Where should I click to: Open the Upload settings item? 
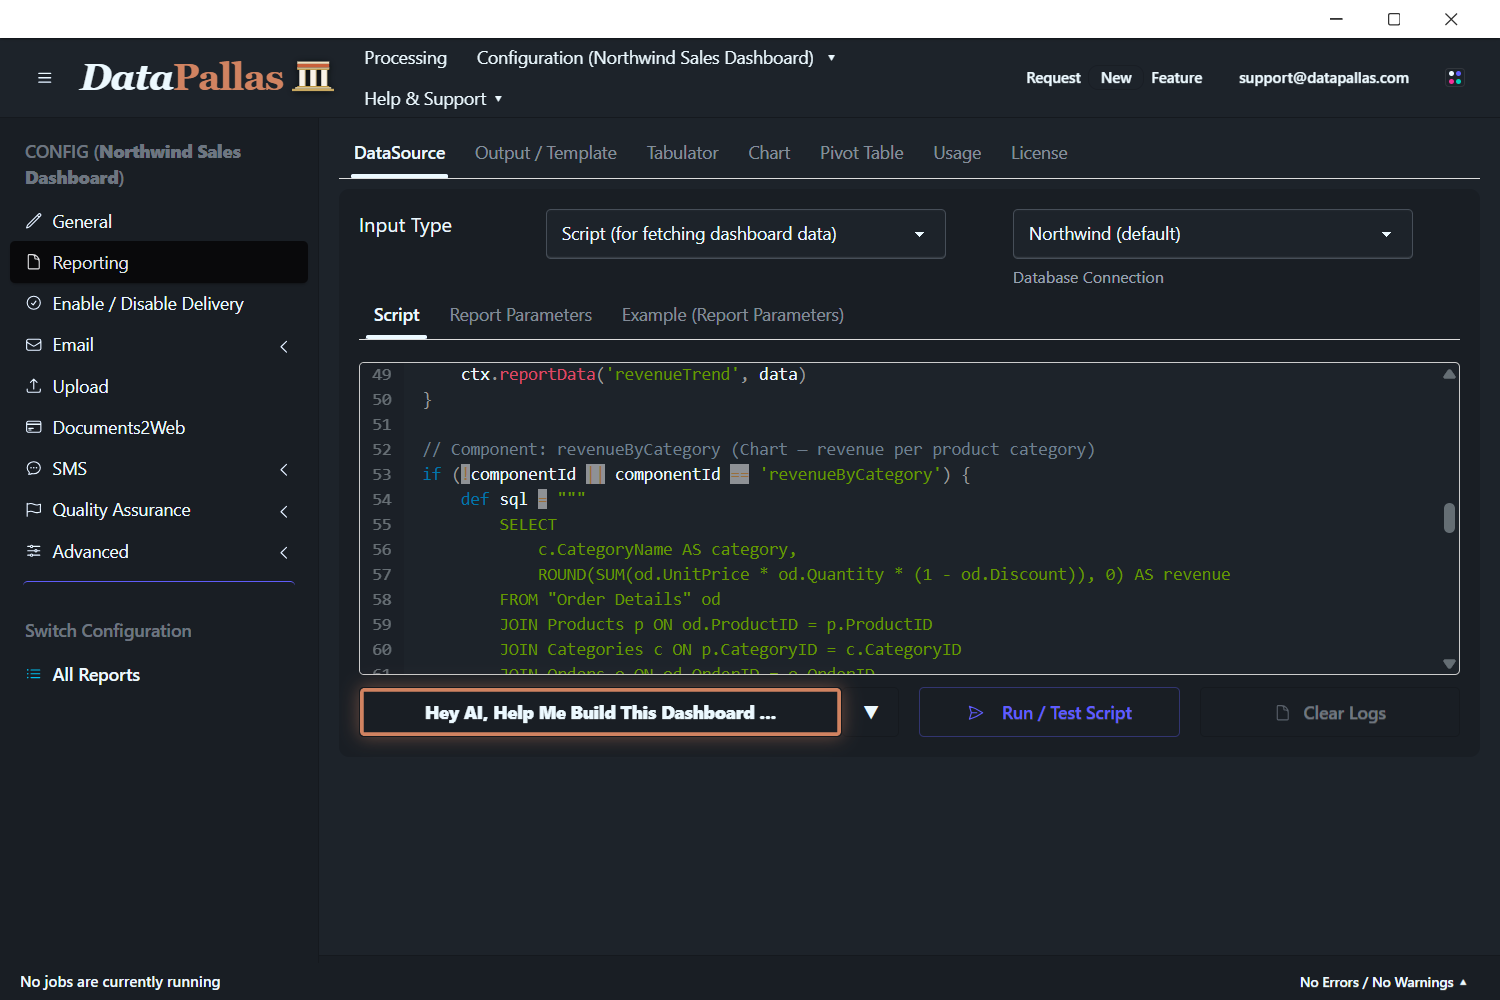pos(159,386)
